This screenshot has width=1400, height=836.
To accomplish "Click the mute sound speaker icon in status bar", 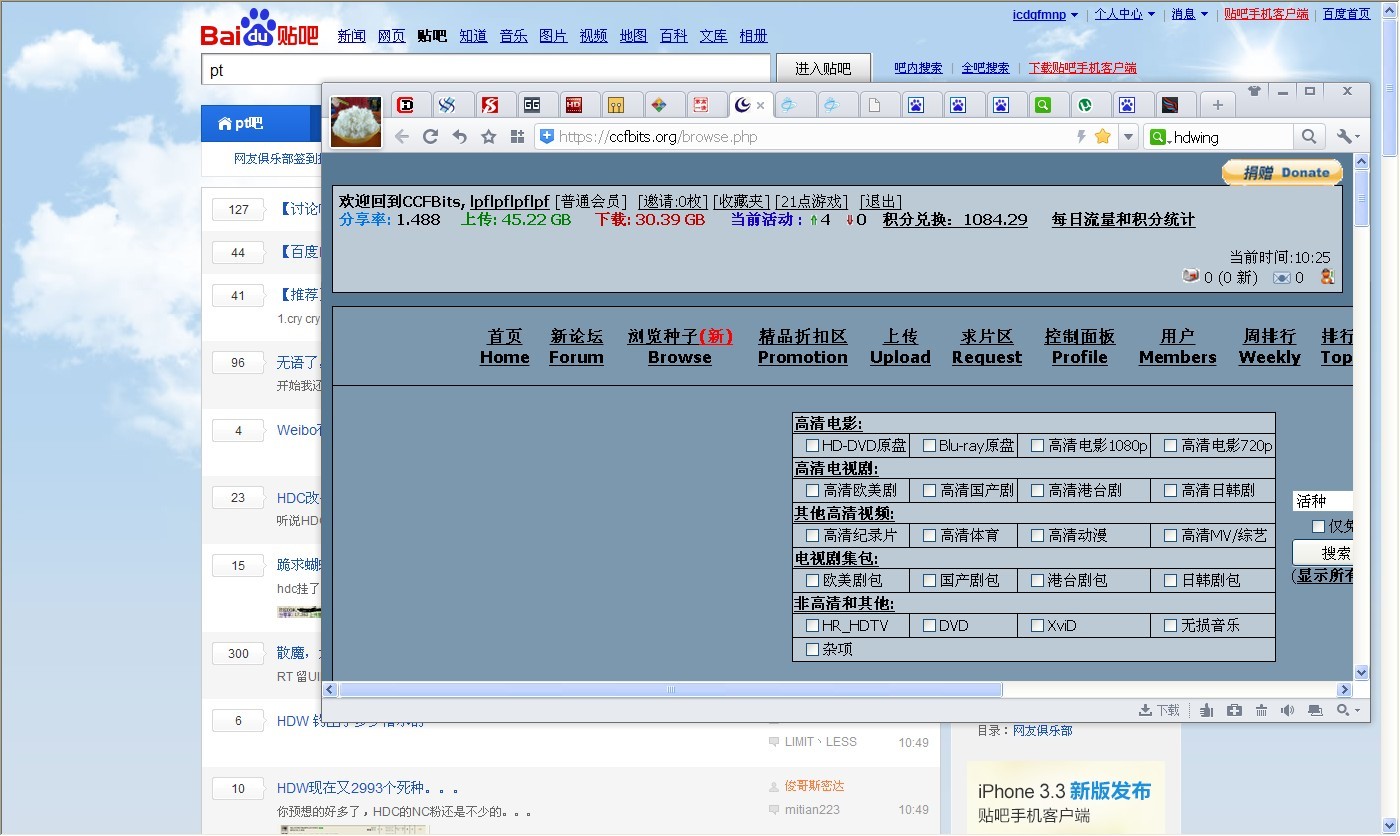I will (x=1288, y=710).
